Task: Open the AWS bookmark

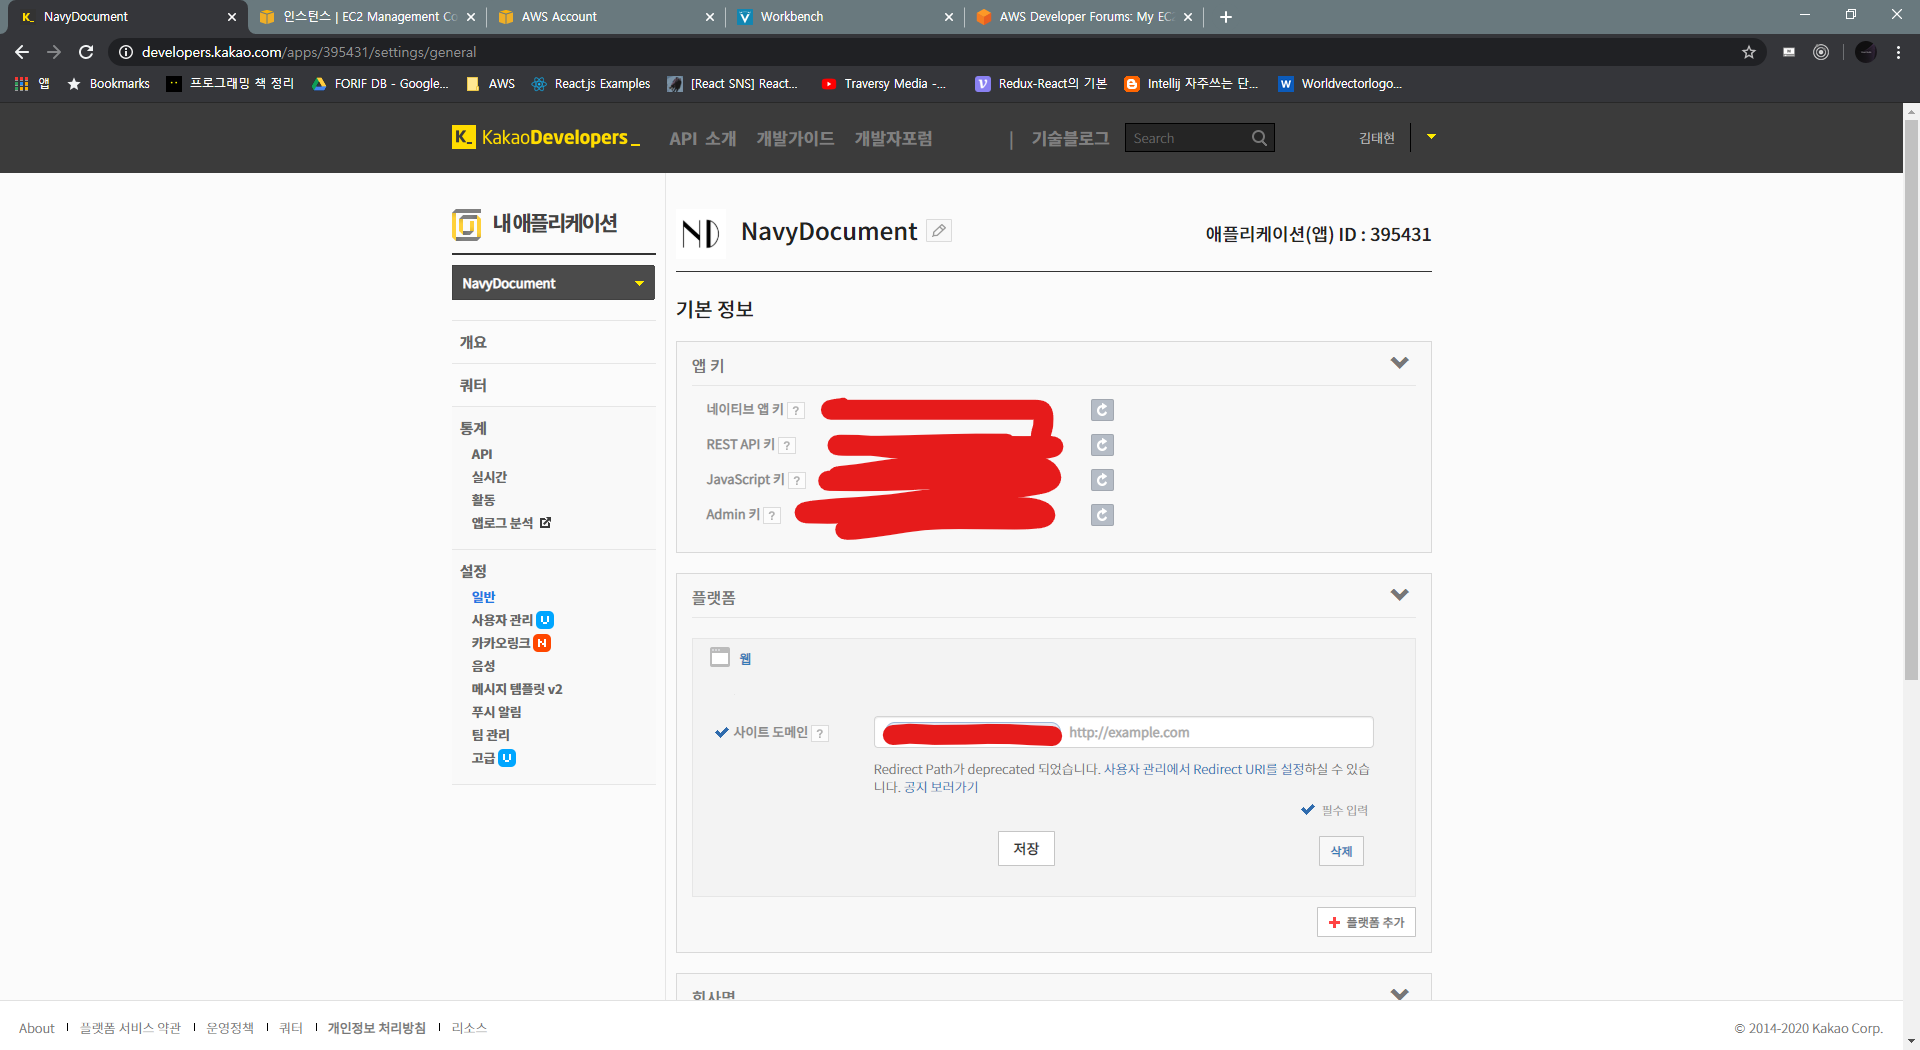Action: [x=491, y=84]
